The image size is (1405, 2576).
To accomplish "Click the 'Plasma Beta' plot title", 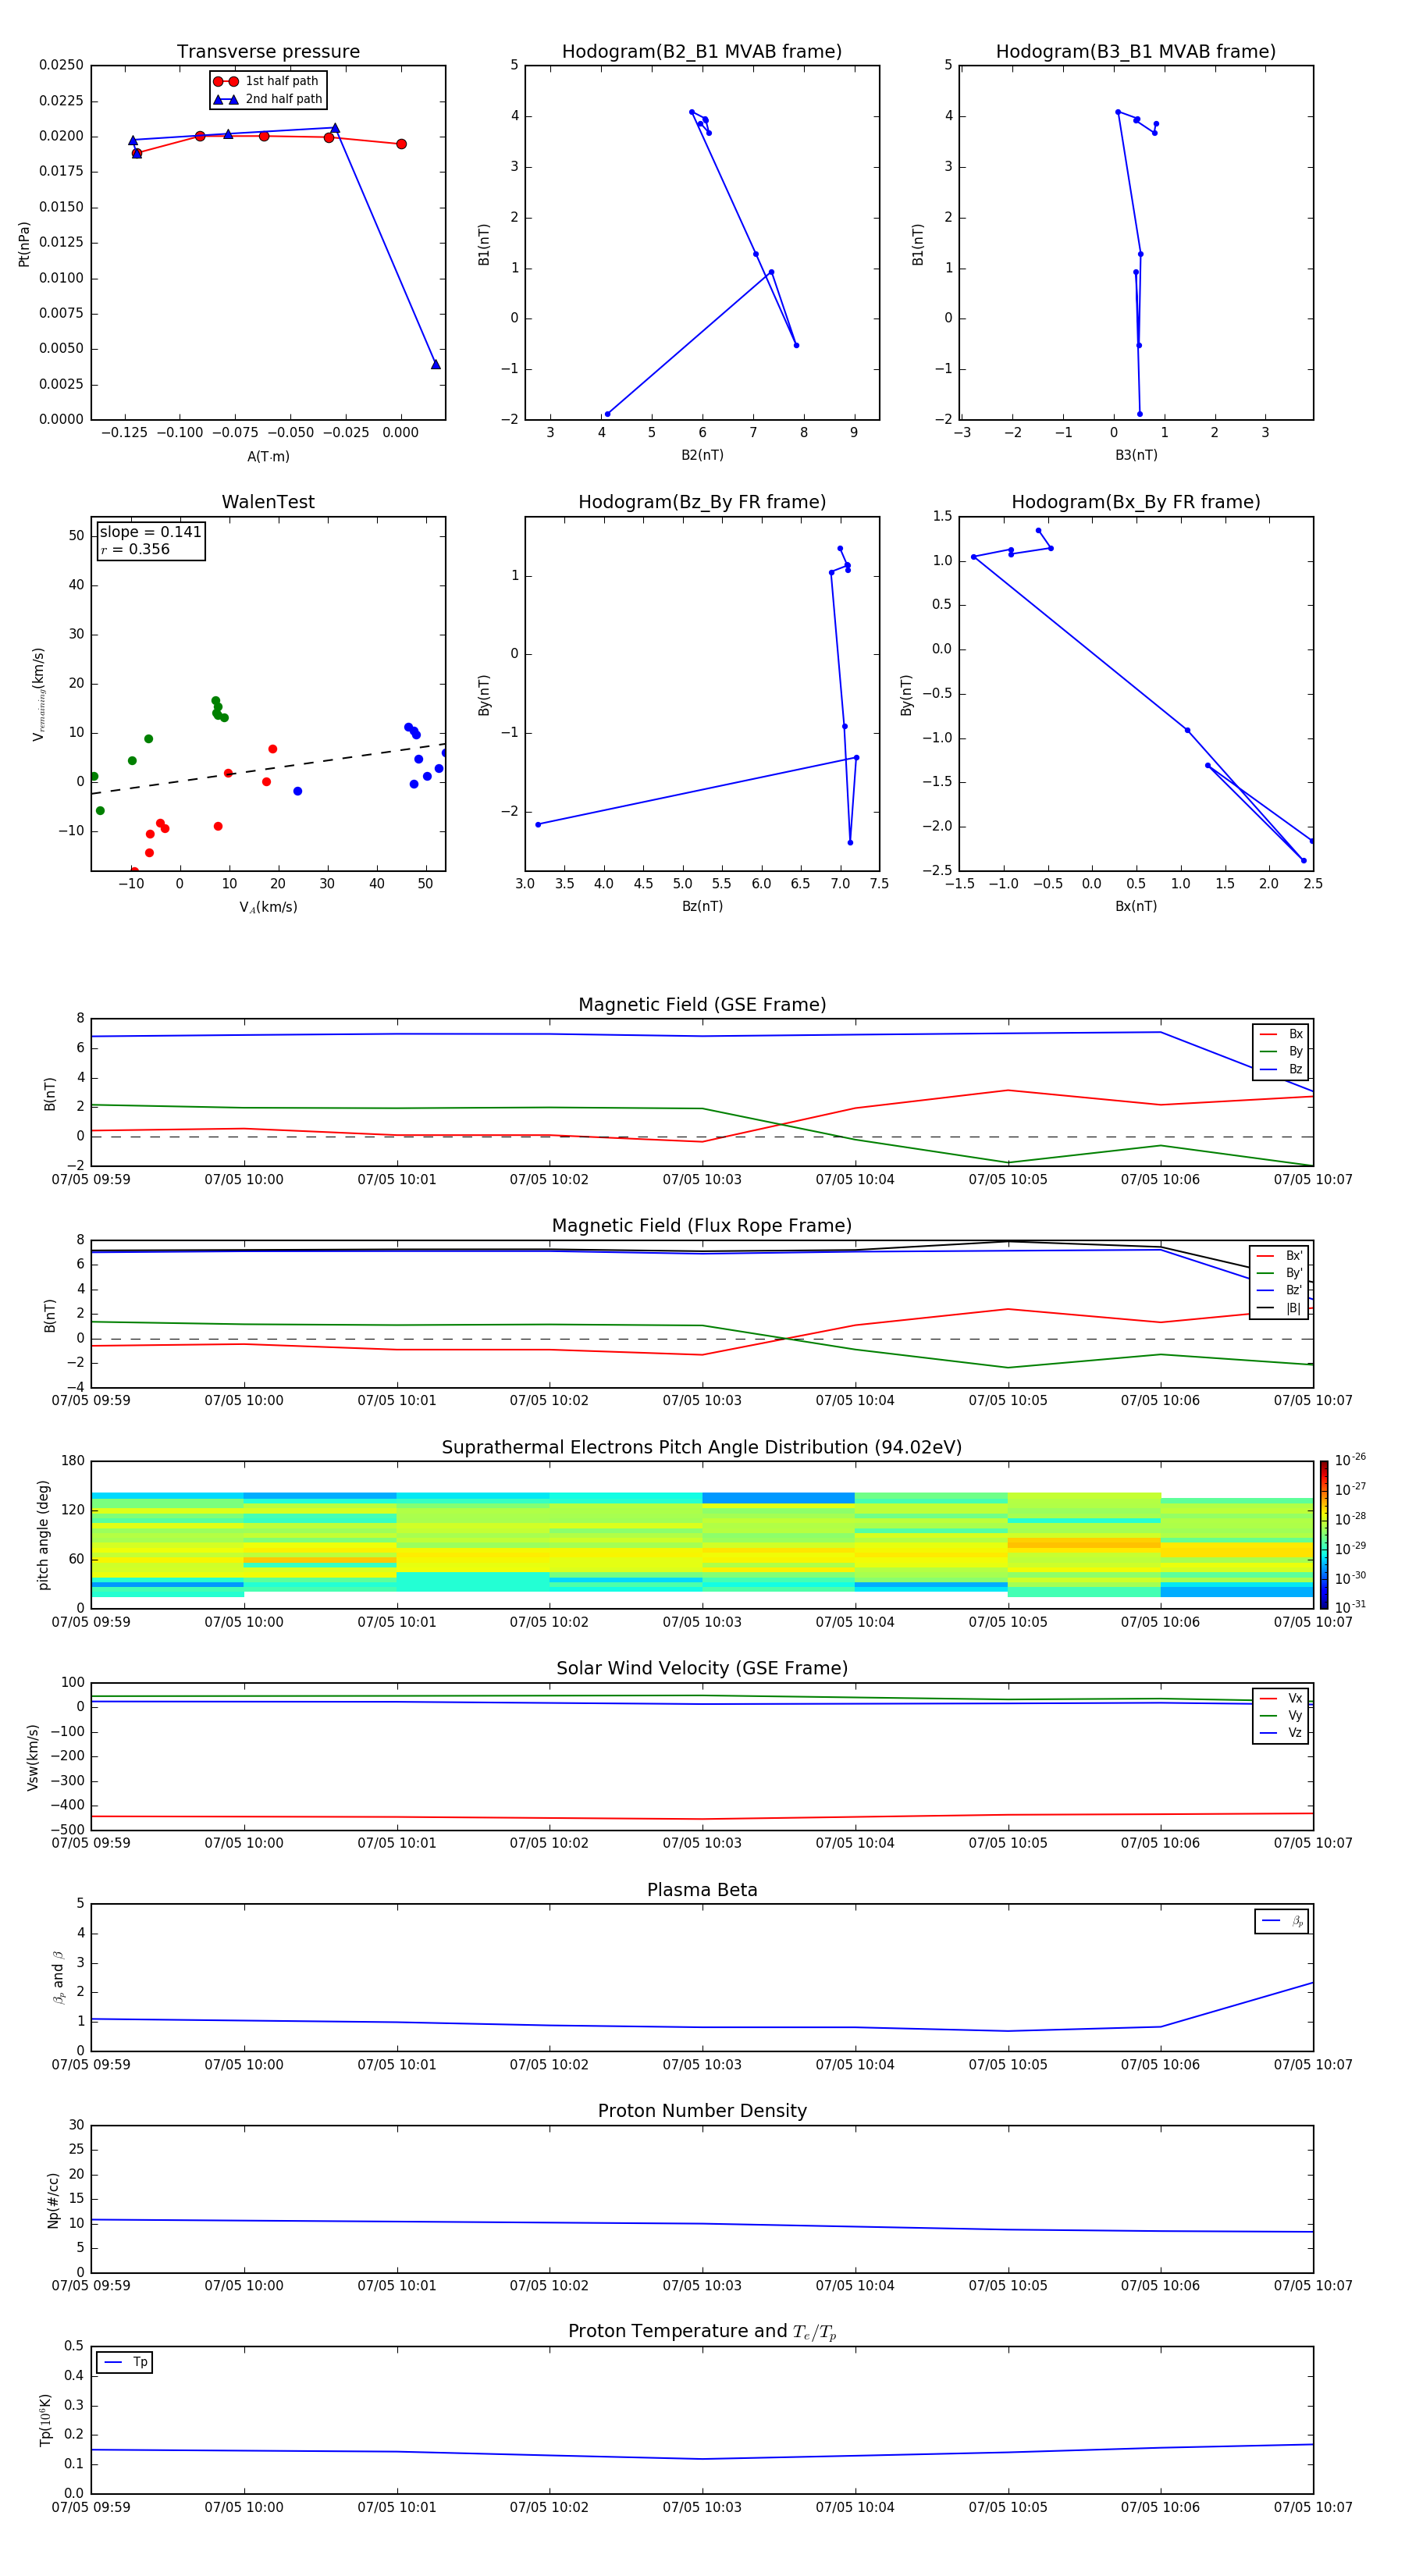I will point(702,1891).
